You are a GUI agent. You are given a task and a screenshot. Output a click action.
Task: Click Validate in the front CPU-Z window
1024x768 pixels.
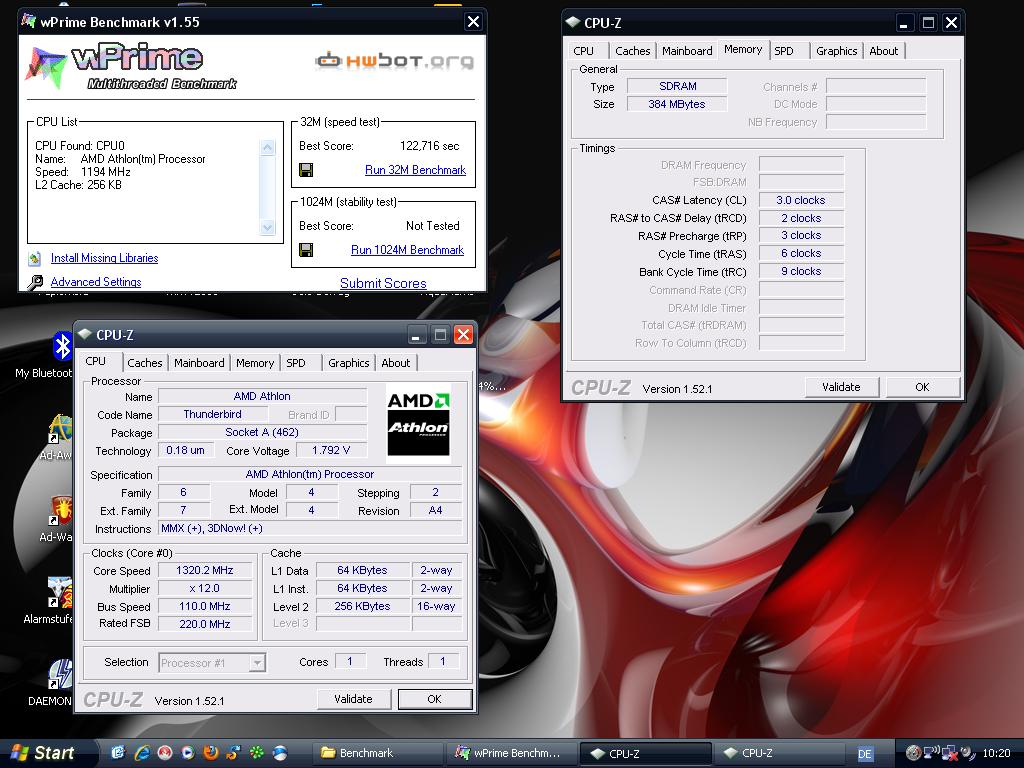353,699
